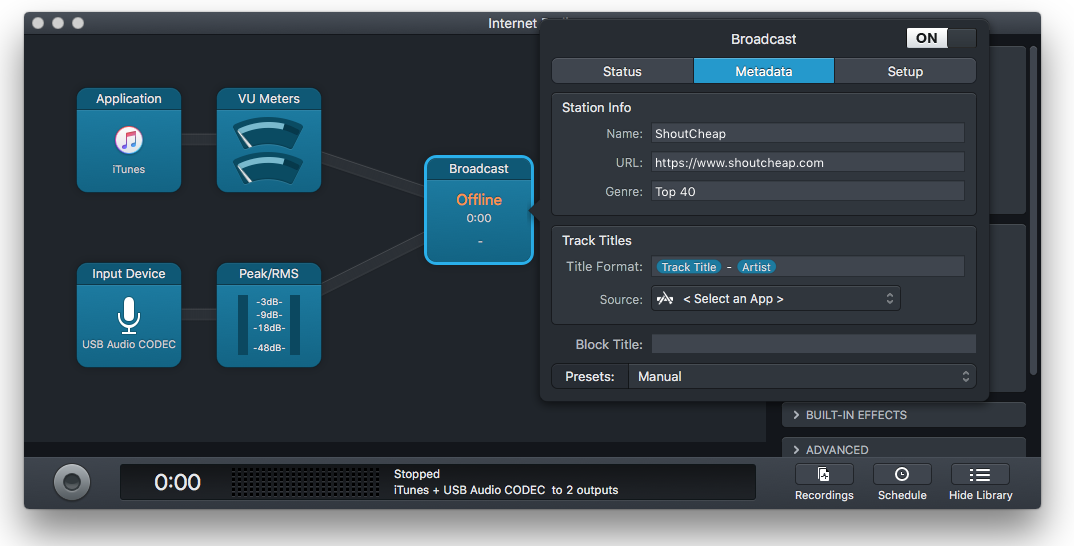Click the Stopped status text

coord(416,474)
